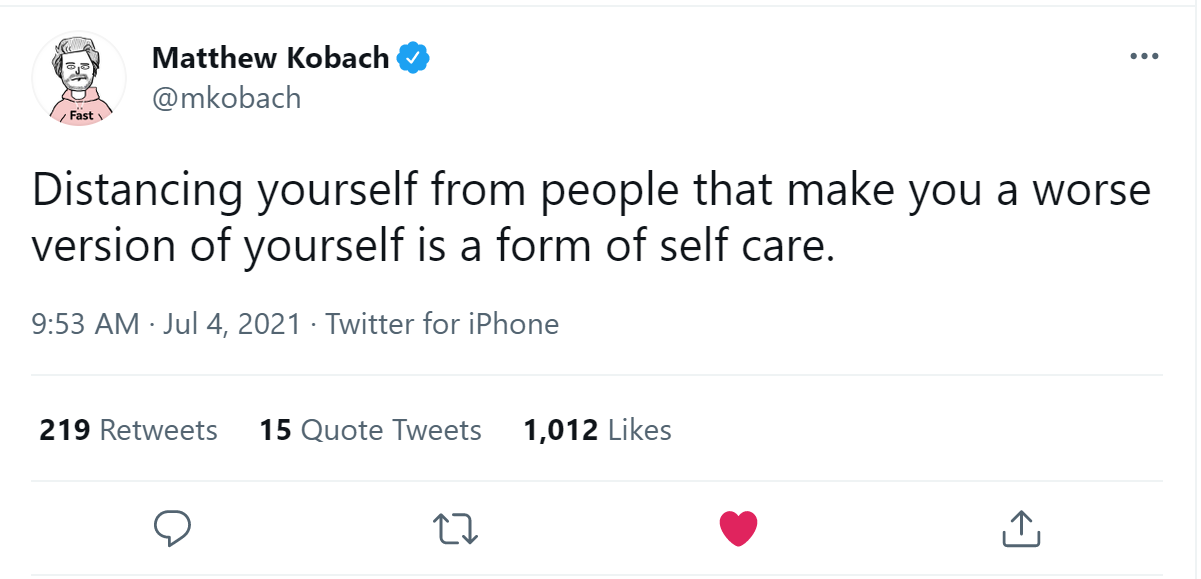Screen dimensions: 1201x579
Task: Toggle the like off using the red heart
Action: [x=738, y=527]
